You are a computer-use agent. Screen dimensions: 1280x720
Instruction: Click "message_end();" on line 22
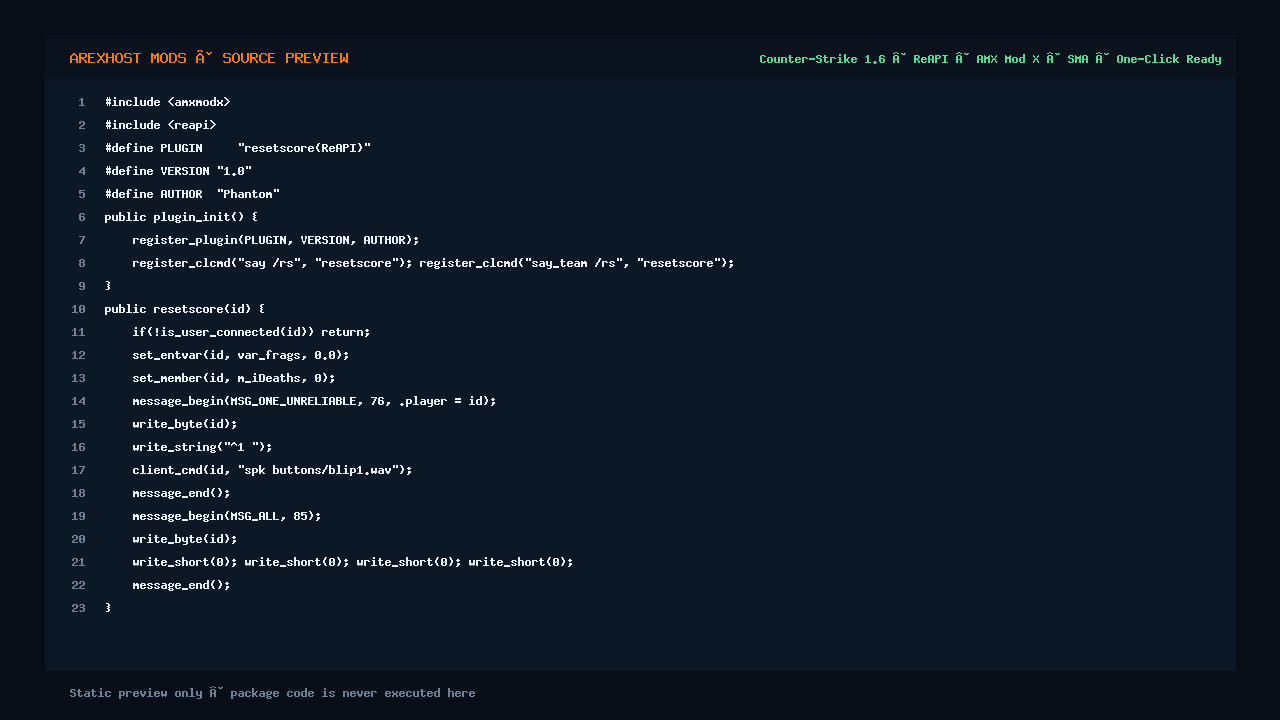coord(181,585)
